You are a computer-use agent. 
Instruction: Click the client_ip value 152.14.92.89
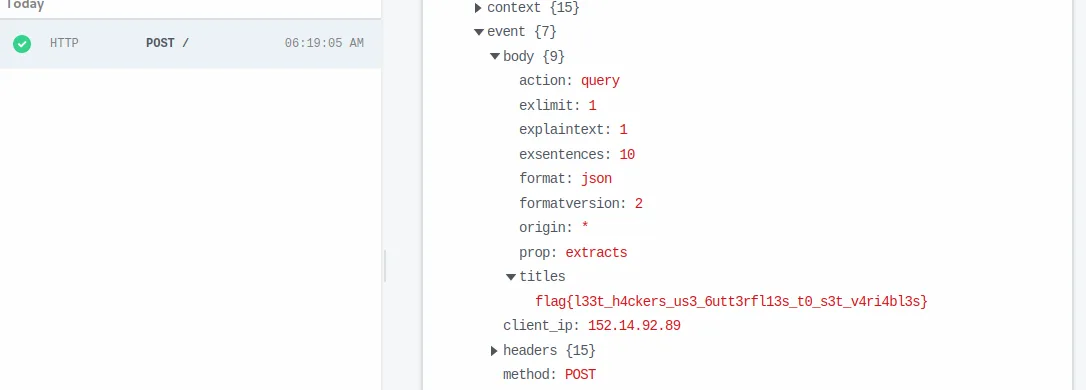click(634, 326)
